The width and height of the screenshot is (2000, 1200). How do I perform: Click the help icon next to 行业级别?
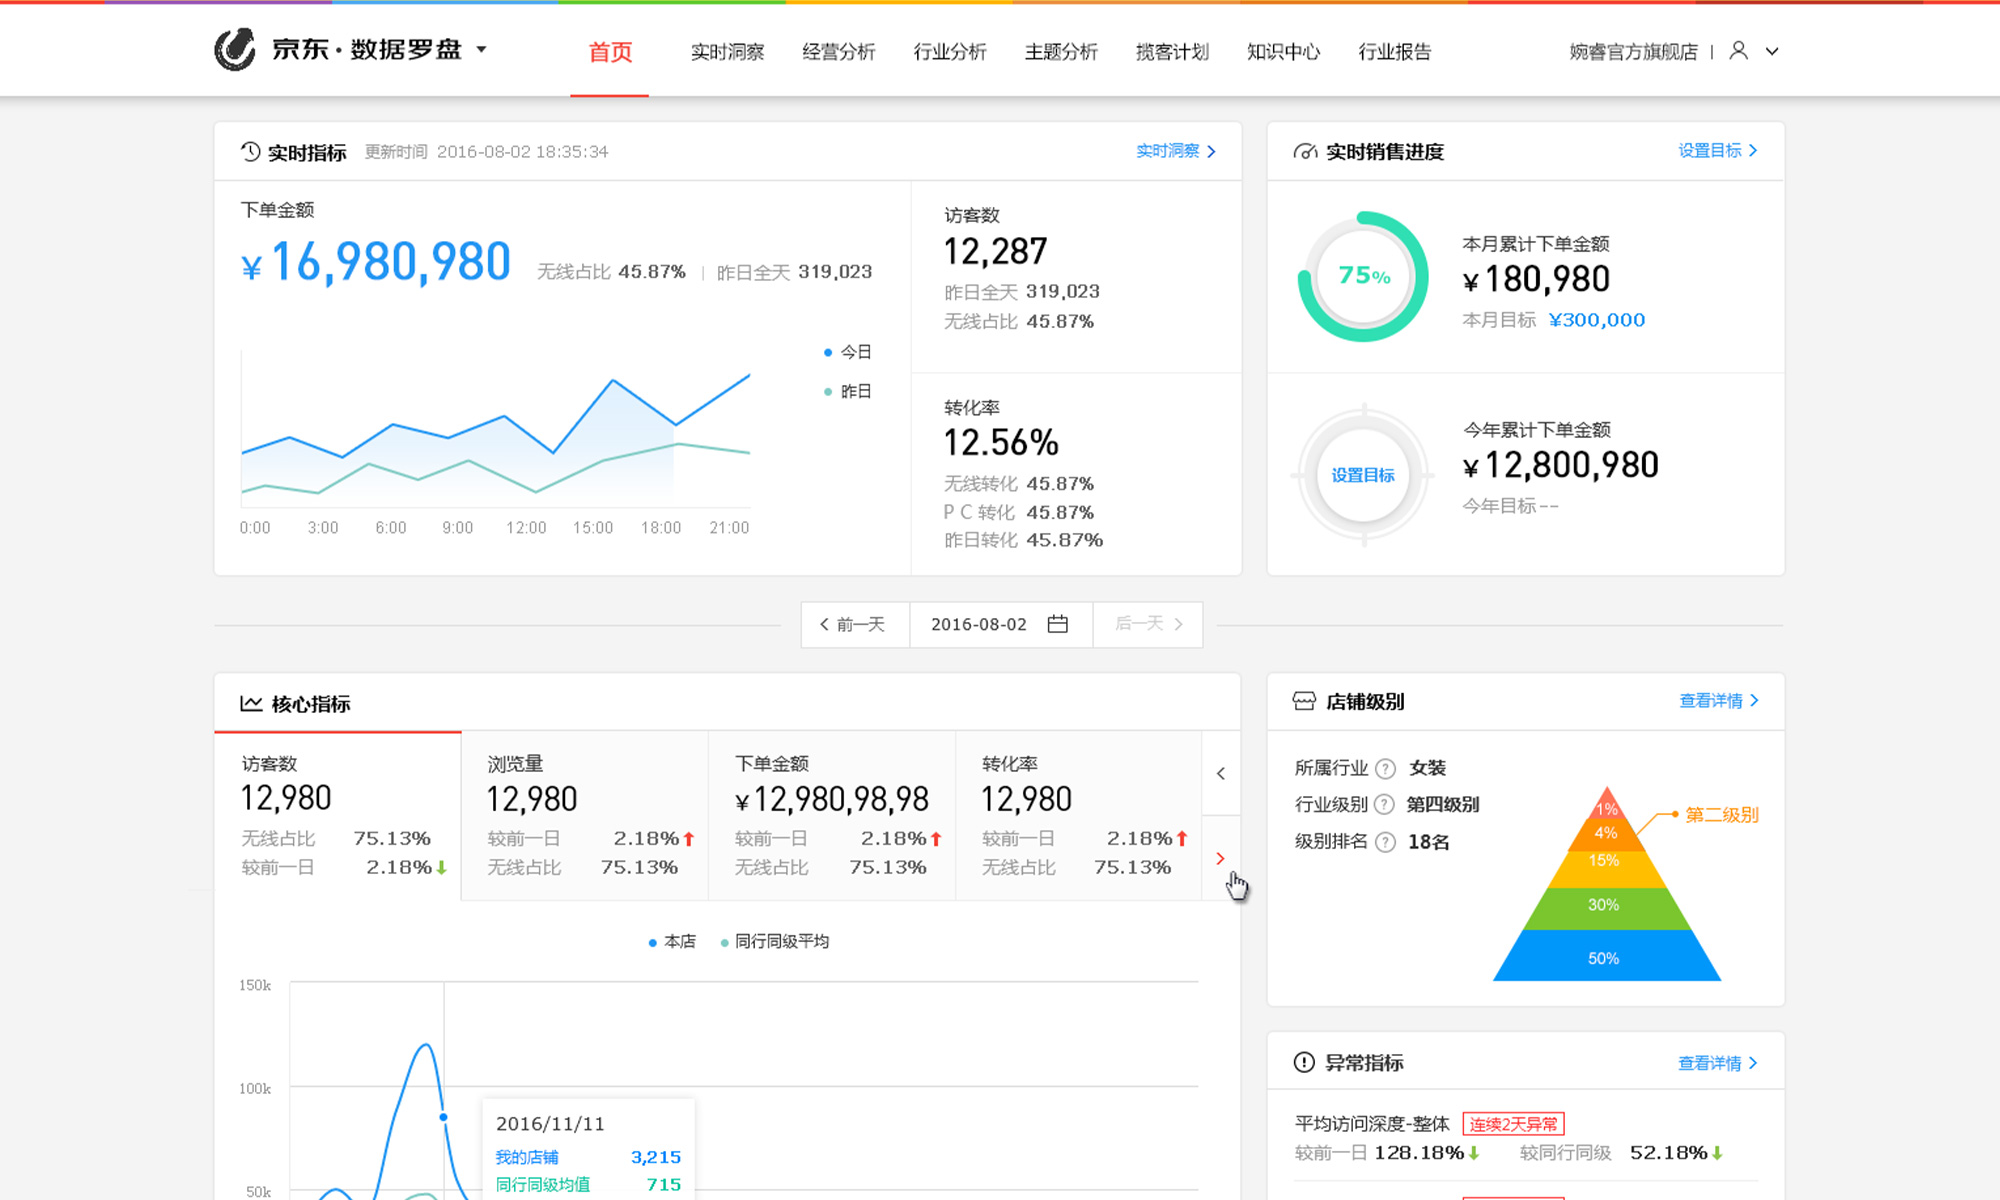pos(1384,804)
